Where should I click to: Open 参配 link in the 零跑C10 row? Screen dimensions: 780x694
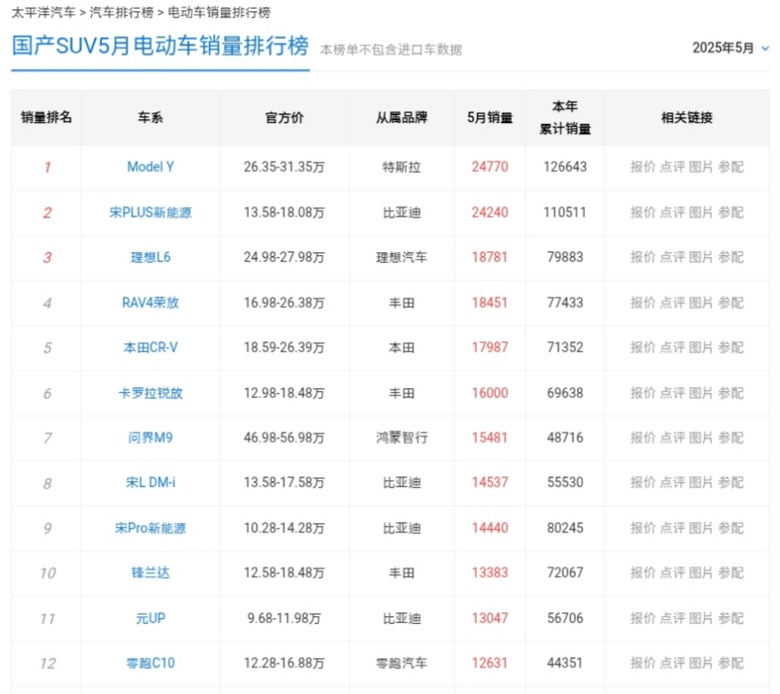[730, 663]
